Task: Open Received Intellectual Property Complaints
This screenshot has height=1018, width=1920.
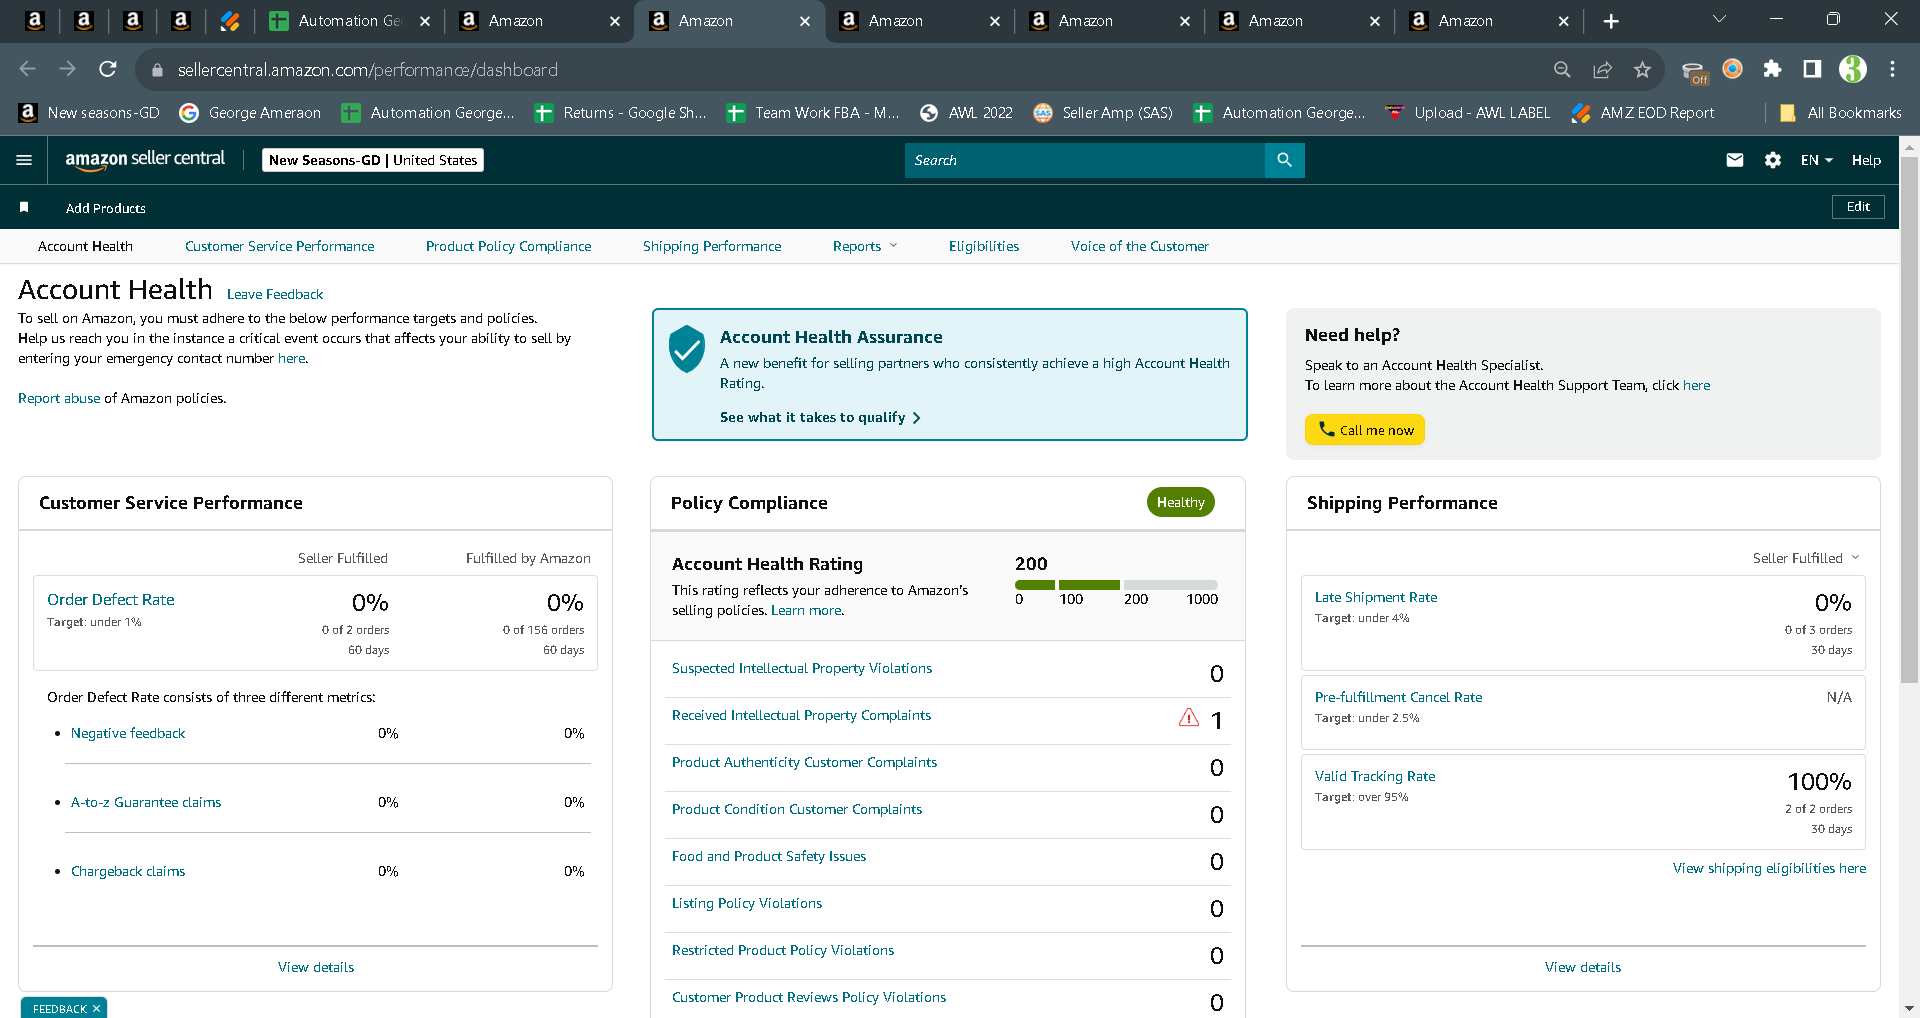Action: (801, 715)
